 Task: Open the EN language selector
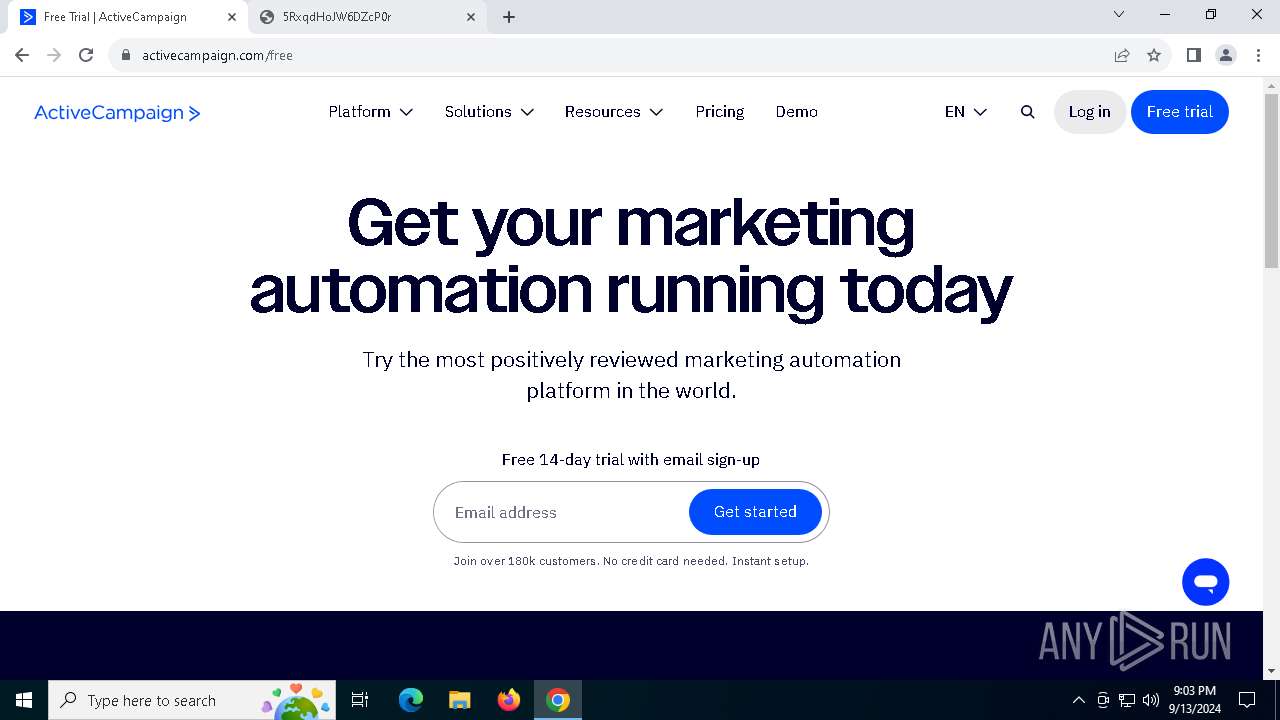click(965, 112)
